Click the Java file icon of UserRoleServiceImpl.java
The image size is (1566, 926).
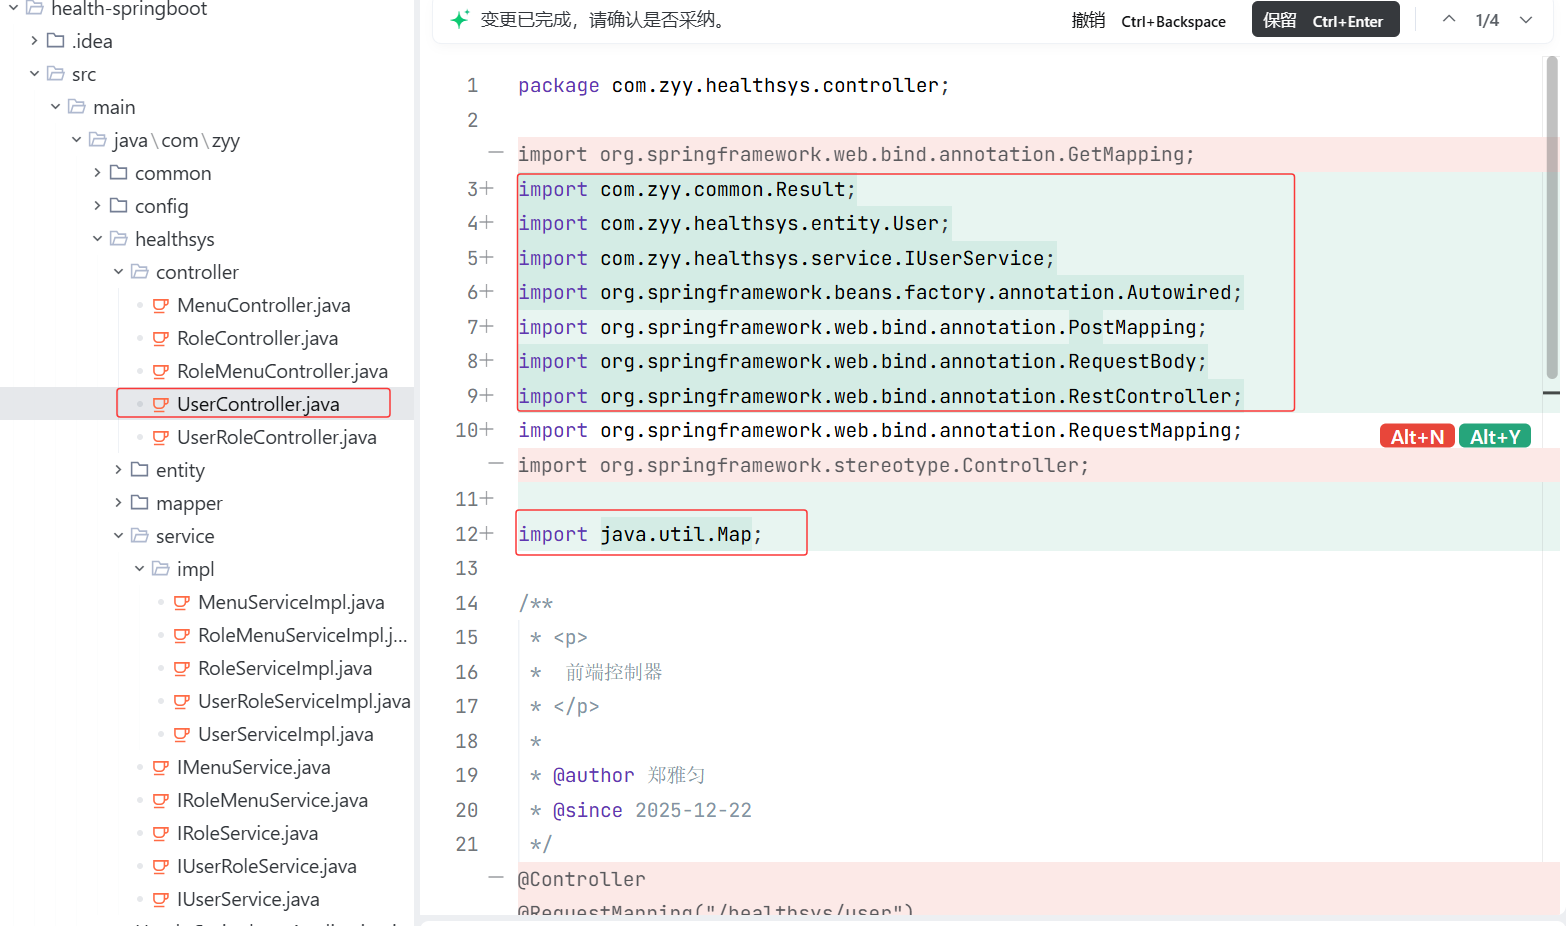pyautogui.click(x=181, y=701)
